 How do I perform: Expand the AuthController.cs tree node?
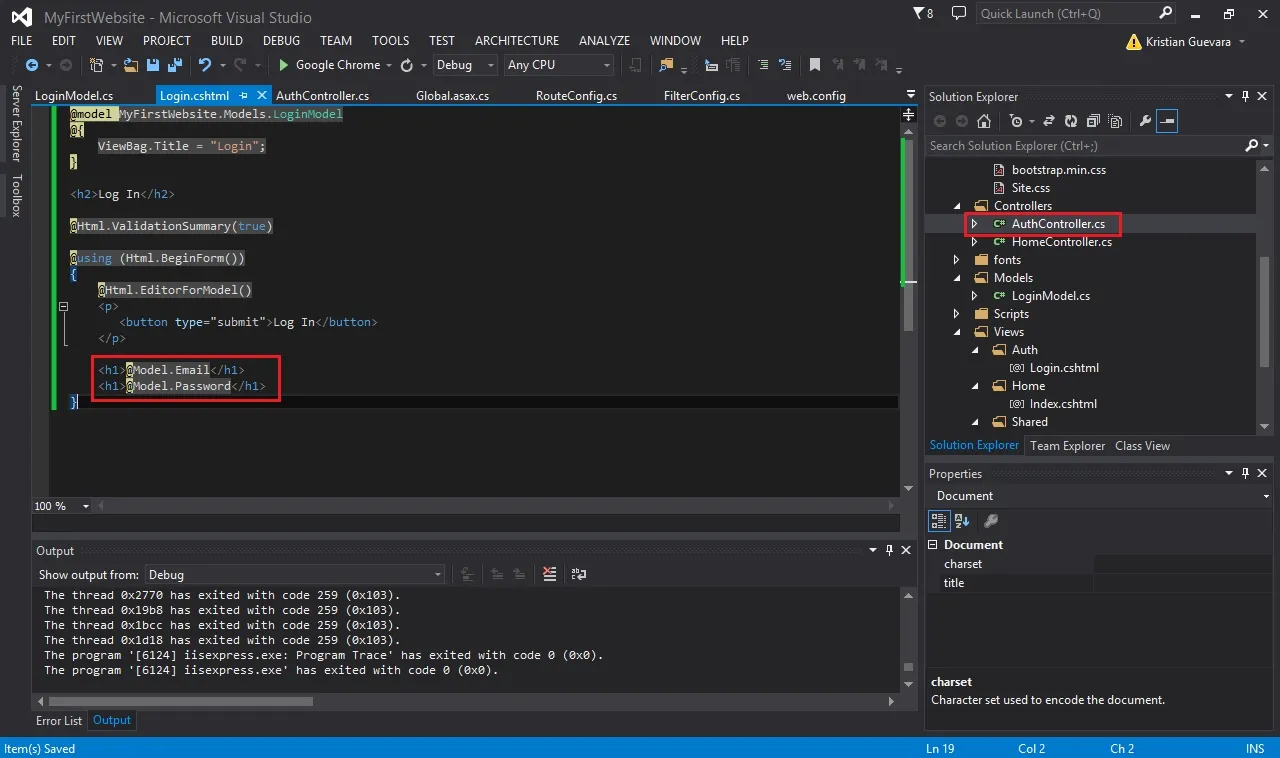975,224
